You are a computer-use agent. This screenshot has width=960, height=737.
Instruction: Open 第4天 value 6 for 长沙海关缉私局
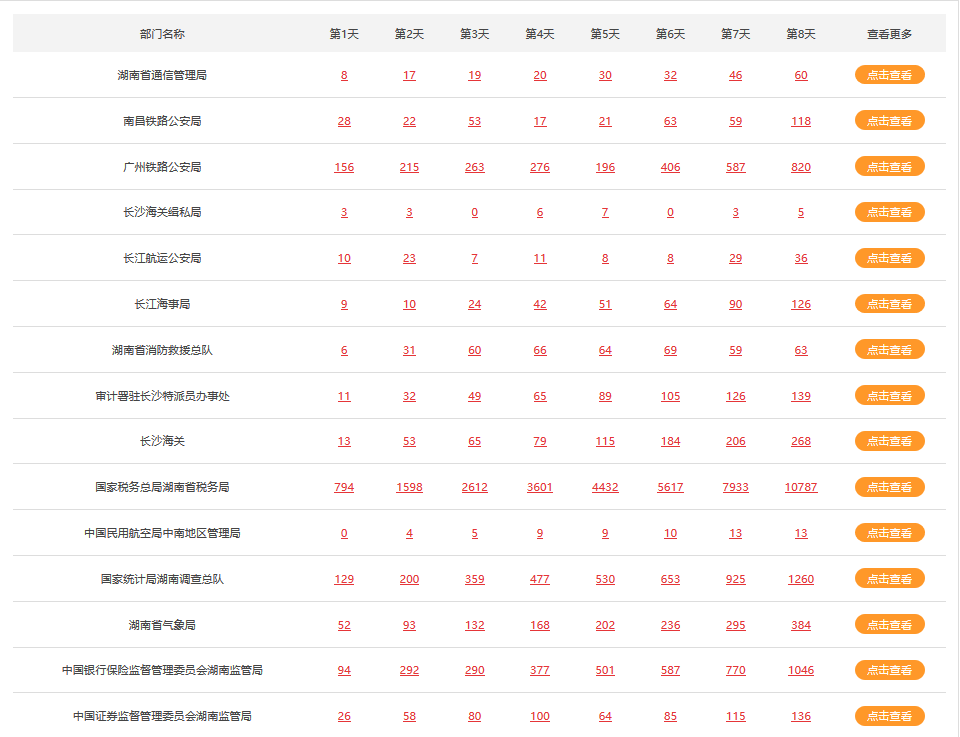(540, 212)
